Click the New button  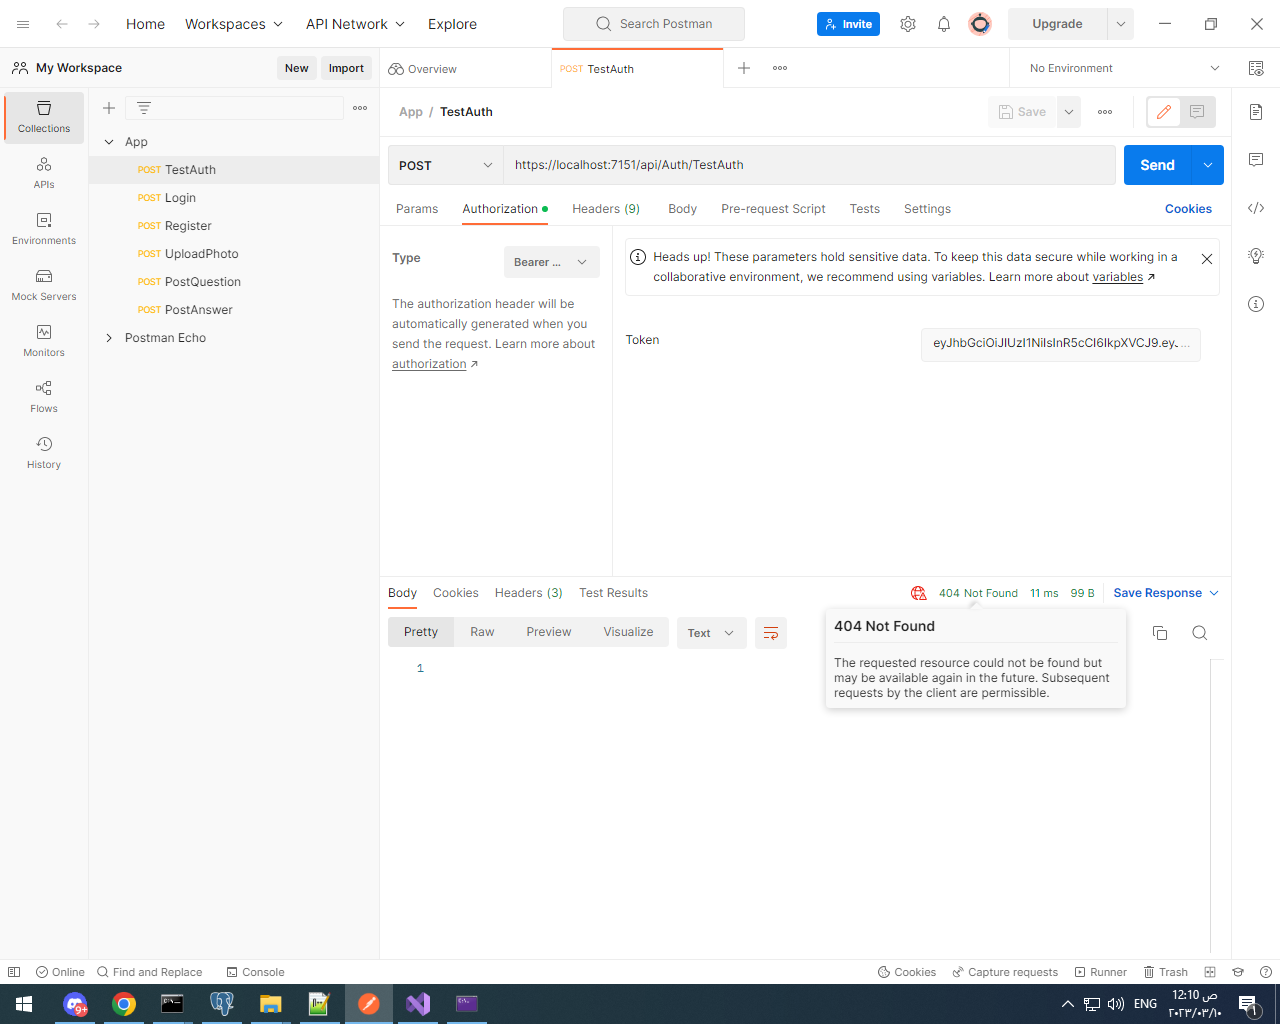tap(296, 68)
